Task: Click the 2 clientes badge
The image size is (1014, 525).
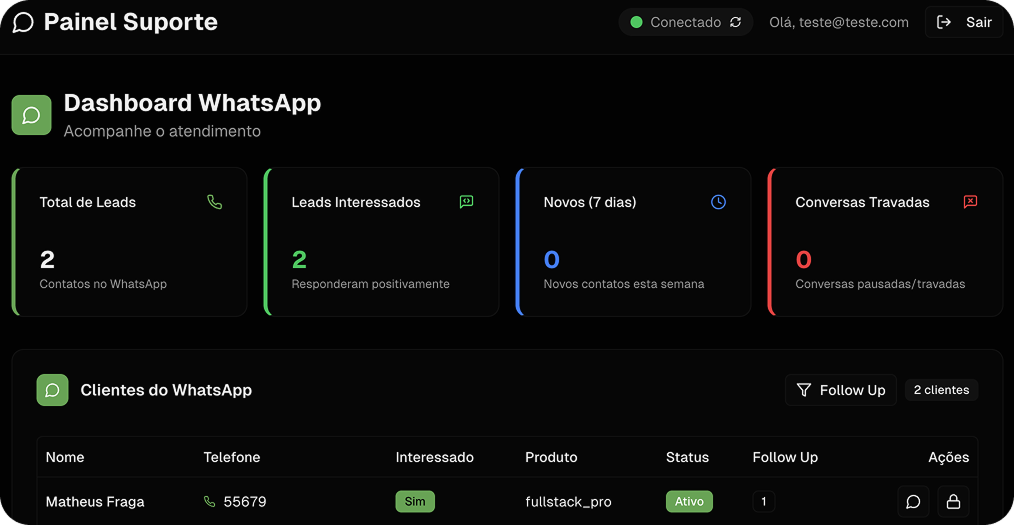Action: pos(941,390)
